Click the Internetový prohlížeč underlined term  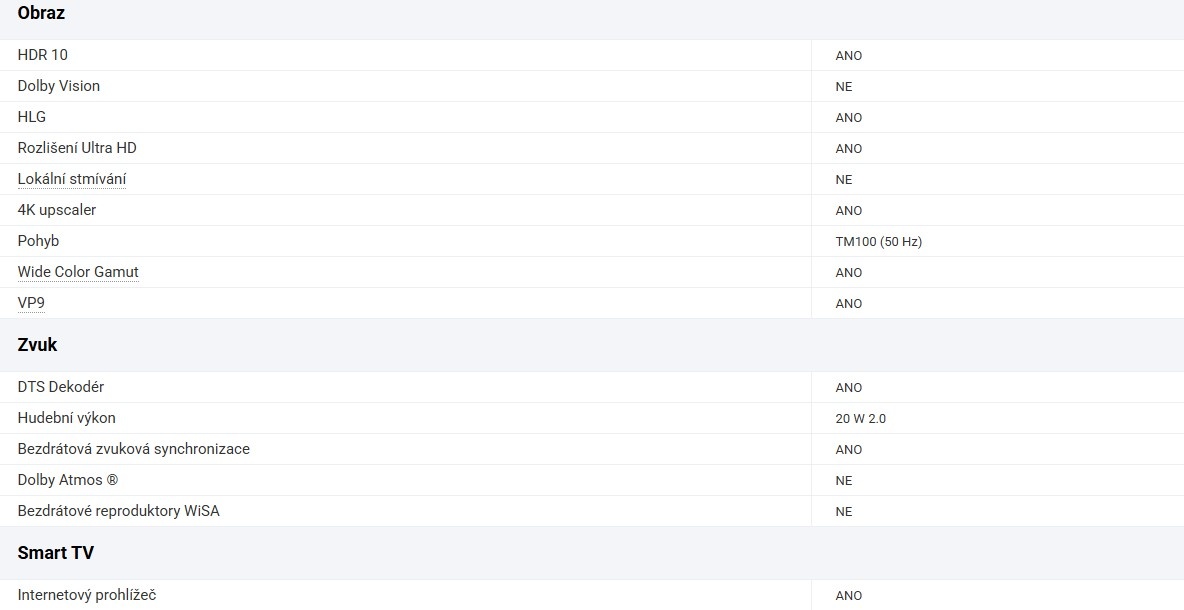87,595
